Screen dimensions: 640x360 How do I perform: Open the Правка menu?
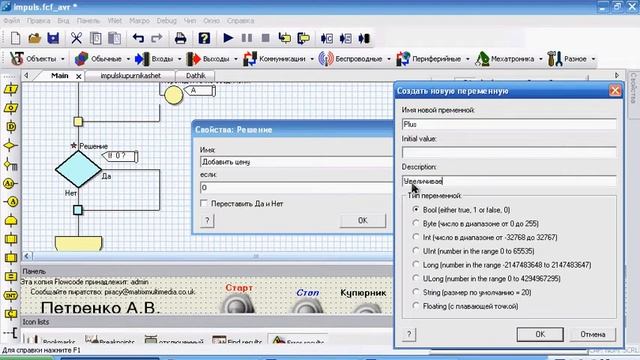pyautogui.click(x=38, y=20)
